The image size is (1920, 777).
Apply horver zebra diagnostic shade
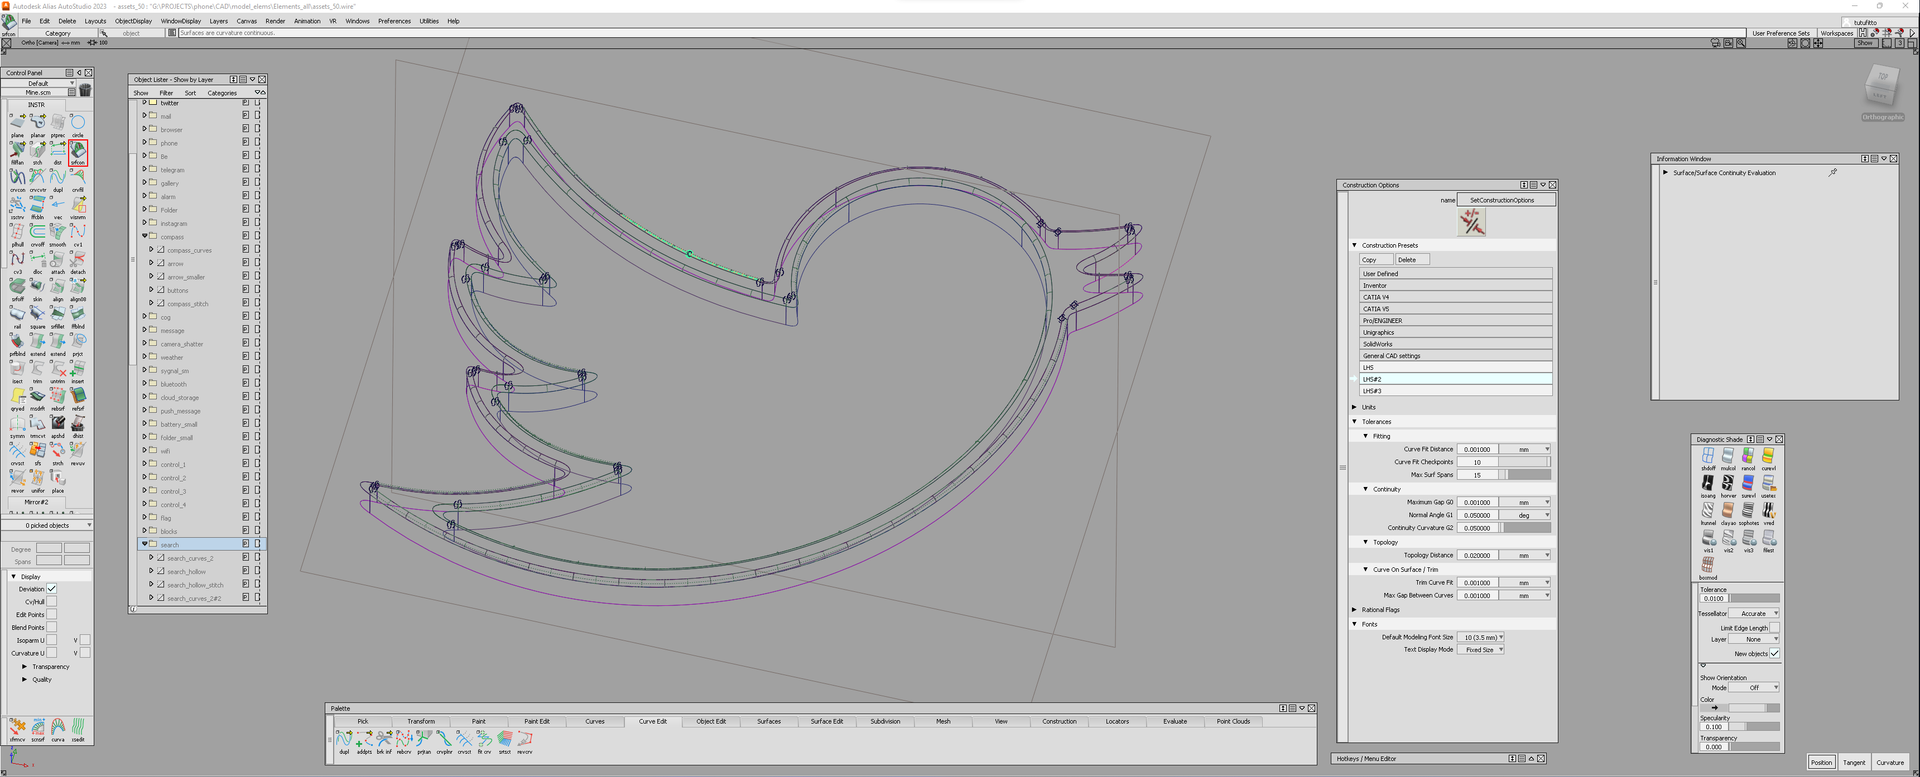(1728, 485)
